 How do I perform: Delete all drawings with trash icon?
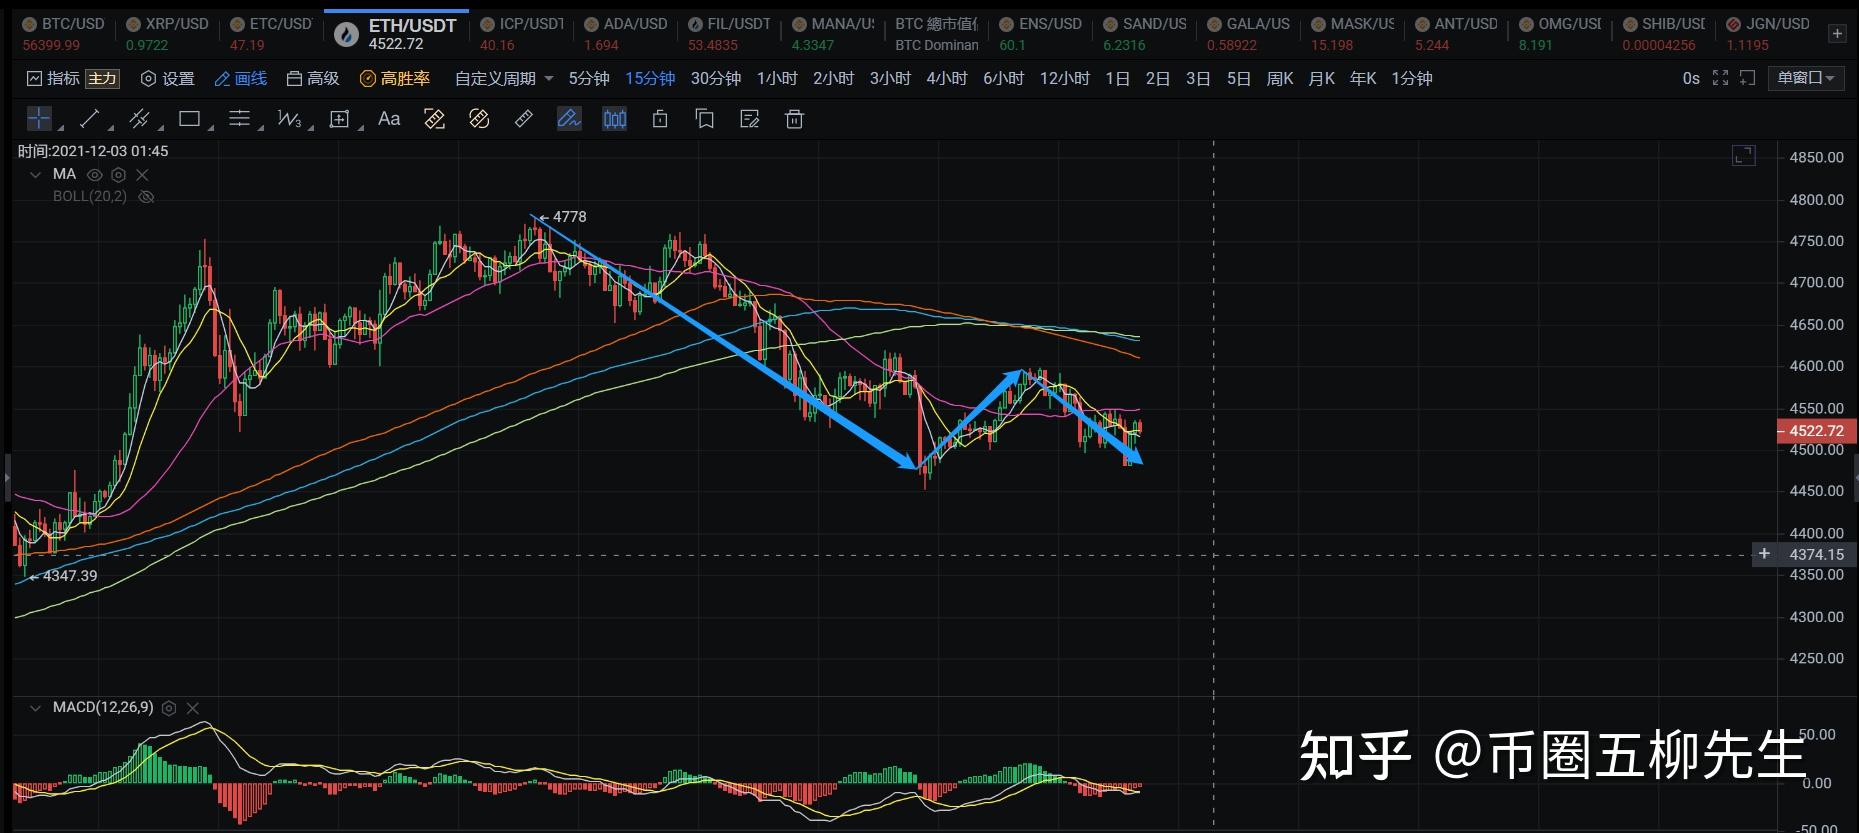coord(794,119)
